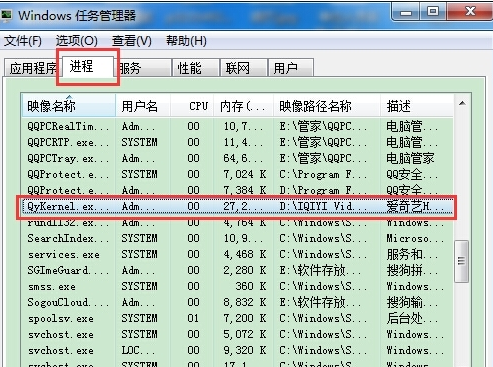Click the 7,200 K memory value

click(x=245, y=318)
